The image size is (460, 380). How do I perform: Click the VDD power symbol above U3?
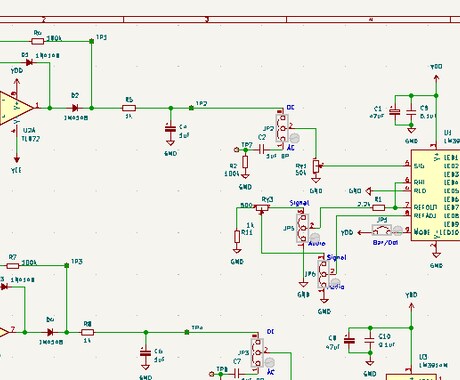click(411, 307)
